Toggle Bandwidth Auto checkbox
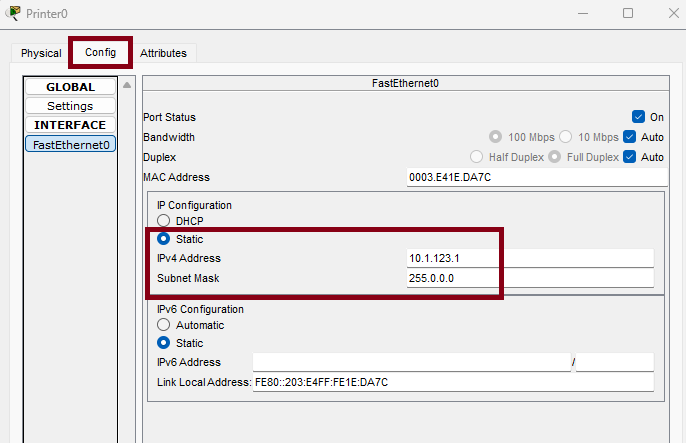Screen dimensions: 686x443 pyautogui.click(x=630, y=137)
